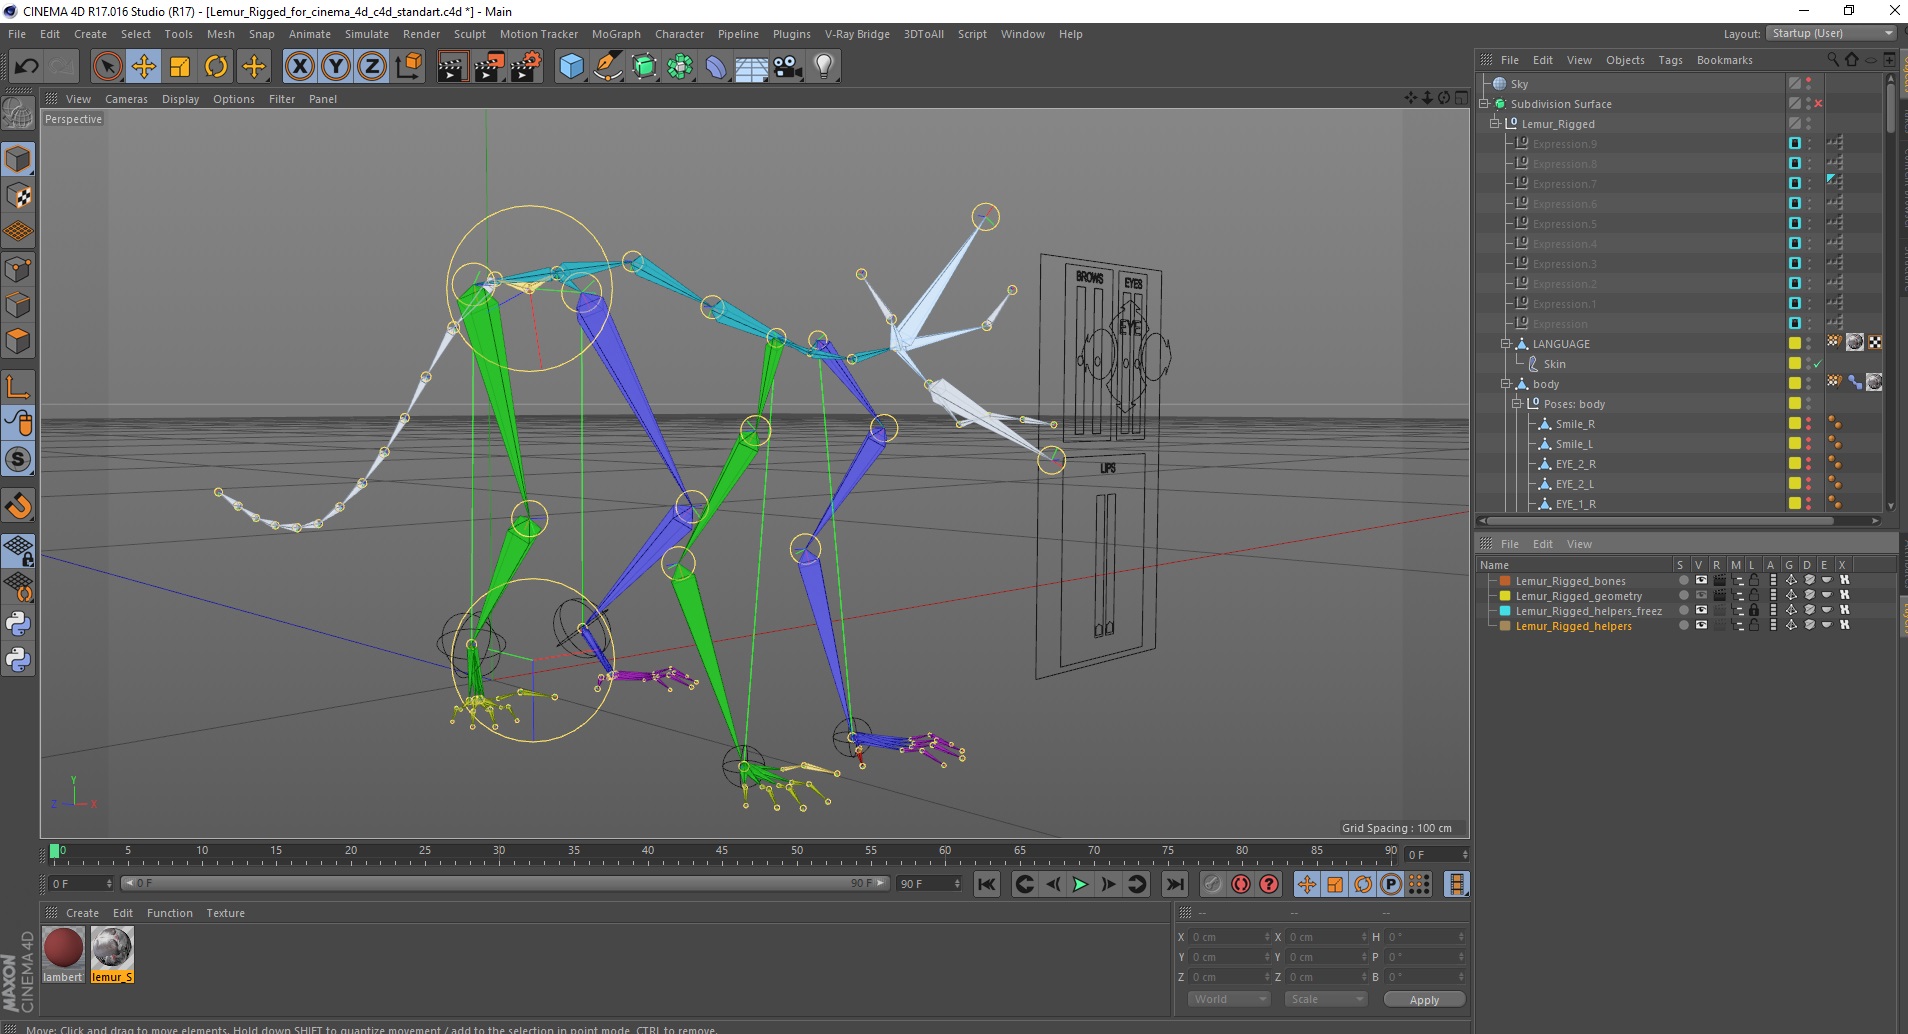Open the Simulate menu

pos(367,34)
